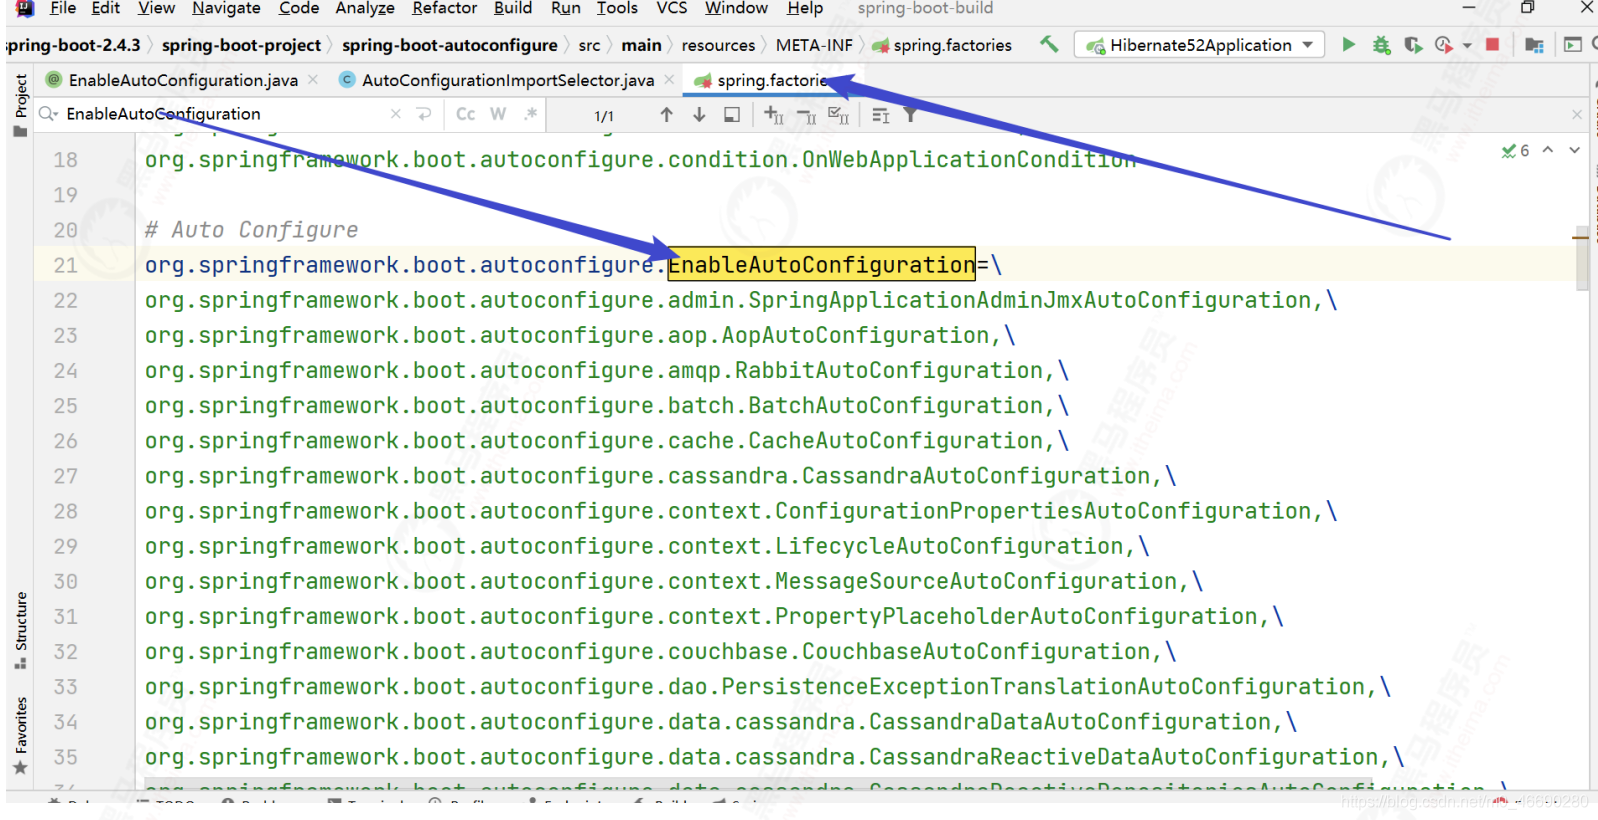Open the Navigate menu
The width and height of the screenshot is (1598, 820).
click(x=226, y=9)
